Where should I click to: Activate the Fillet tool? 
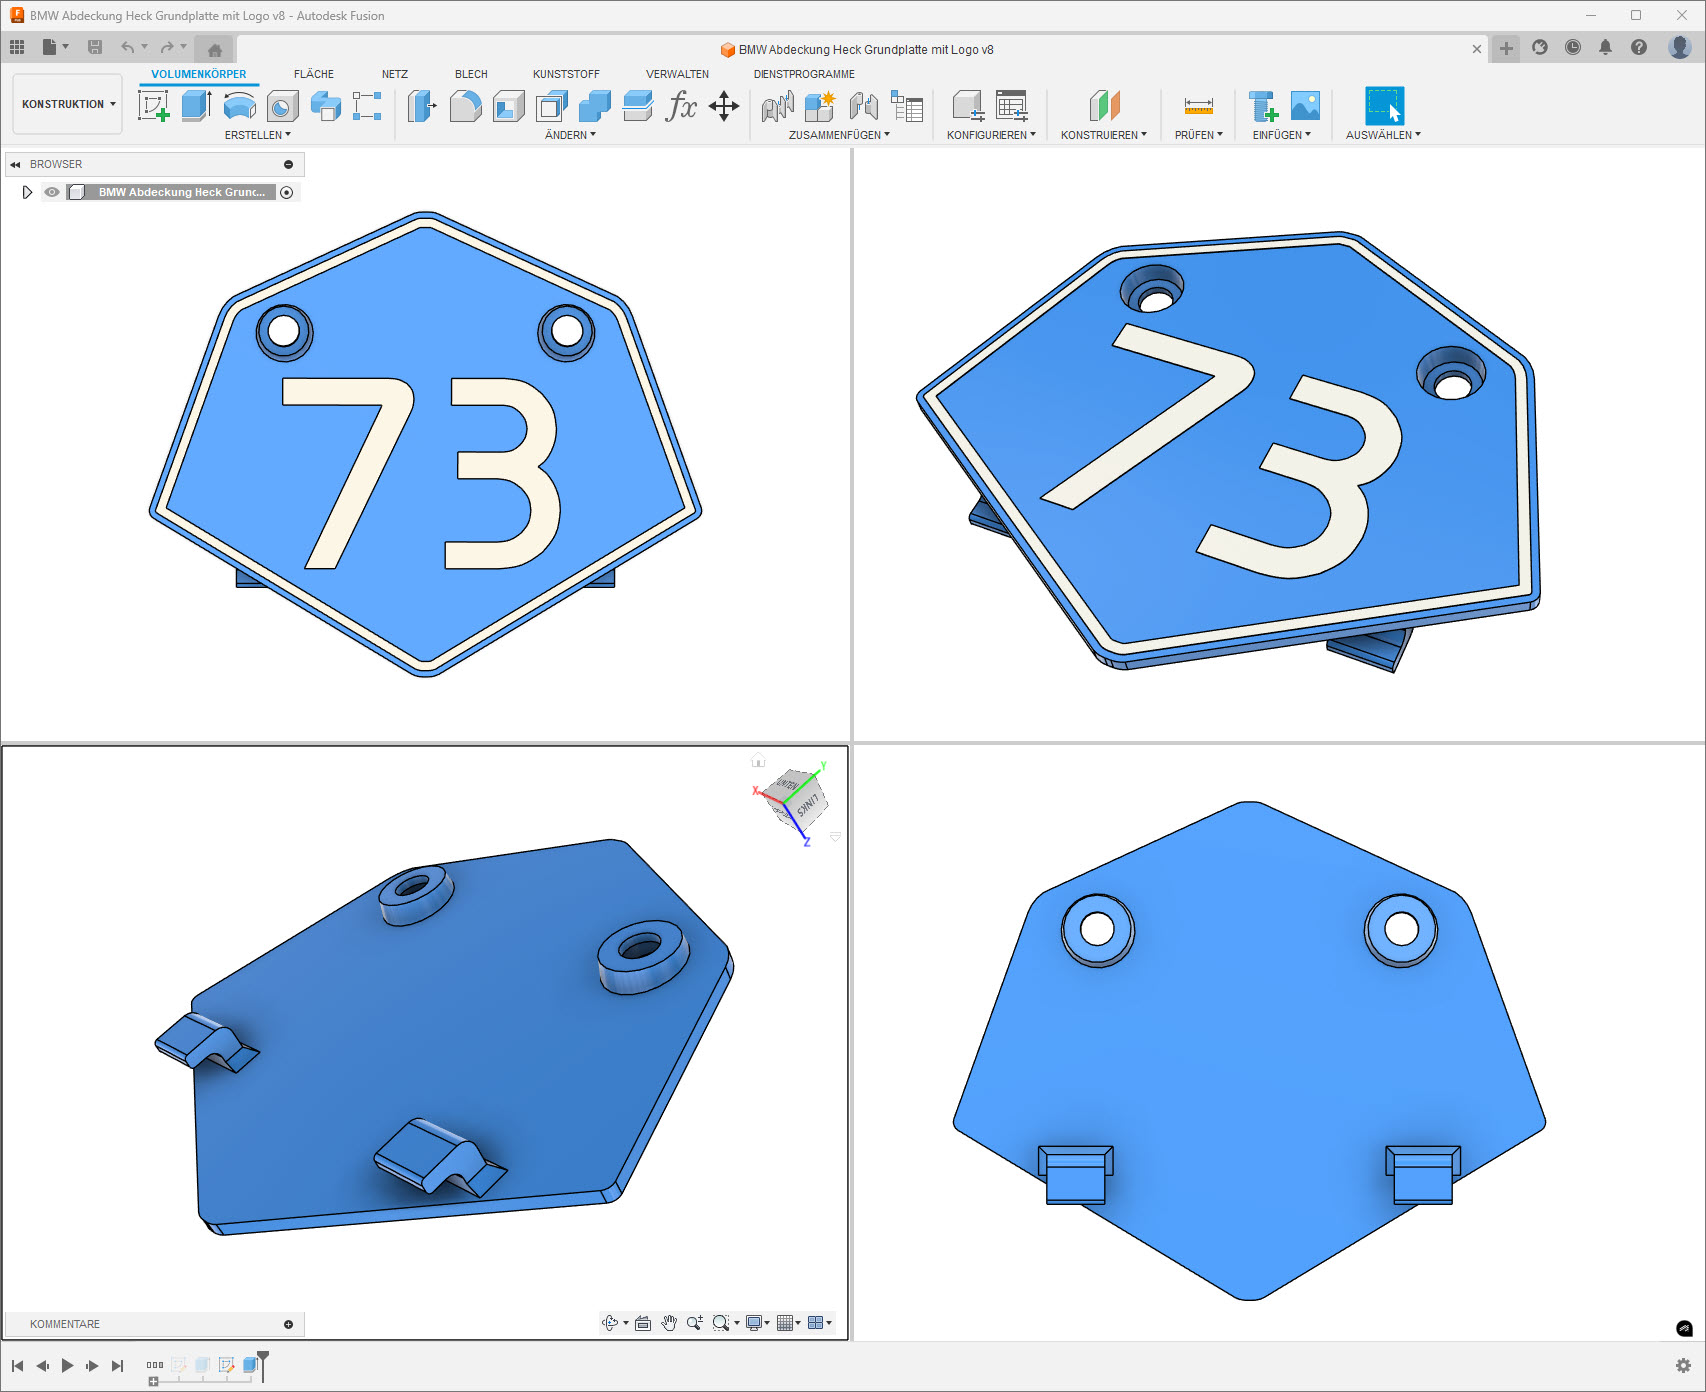click(x=465, y=105)
